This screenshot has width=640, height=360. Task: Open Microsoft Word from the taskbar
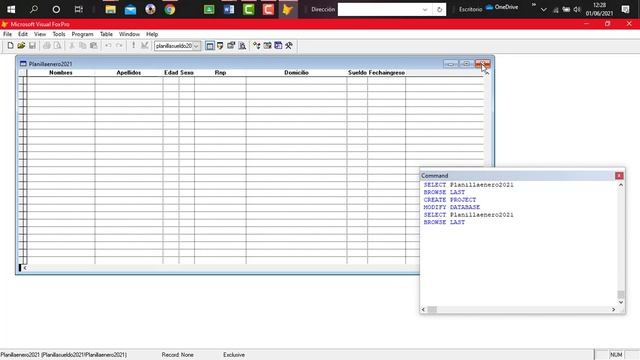click(229, 9)
